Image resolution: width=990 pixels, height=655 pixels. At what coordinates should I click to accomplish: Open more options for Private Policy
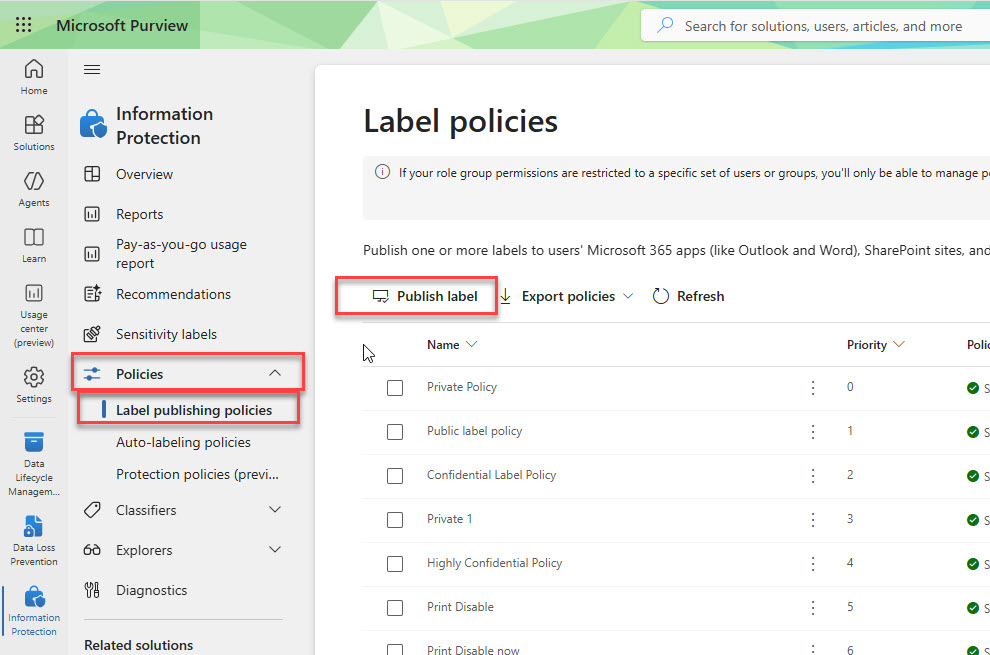[813, 387]
